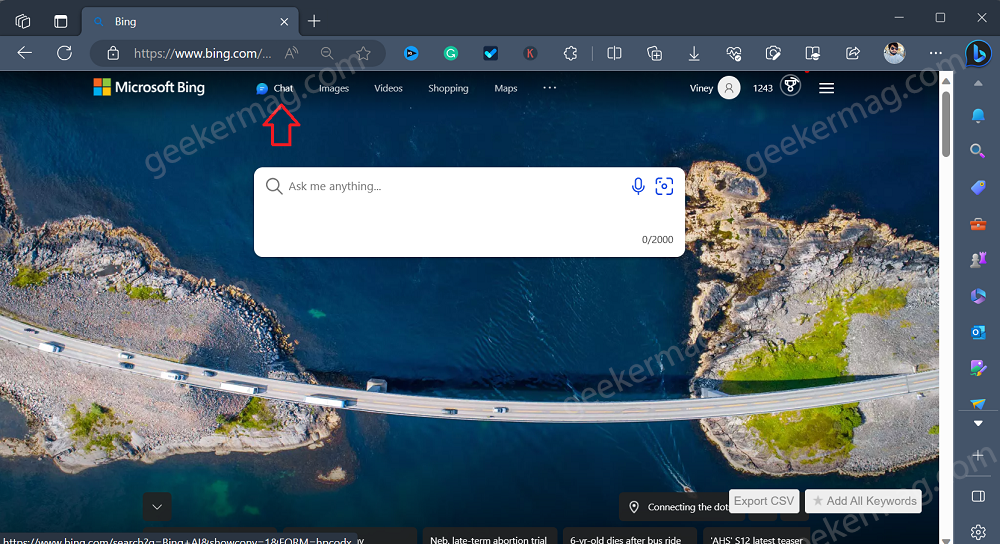This screenshot has height=544, width=1000.
Task: Open the Bing hamburger settings menu
Action: tap(827, 88)
